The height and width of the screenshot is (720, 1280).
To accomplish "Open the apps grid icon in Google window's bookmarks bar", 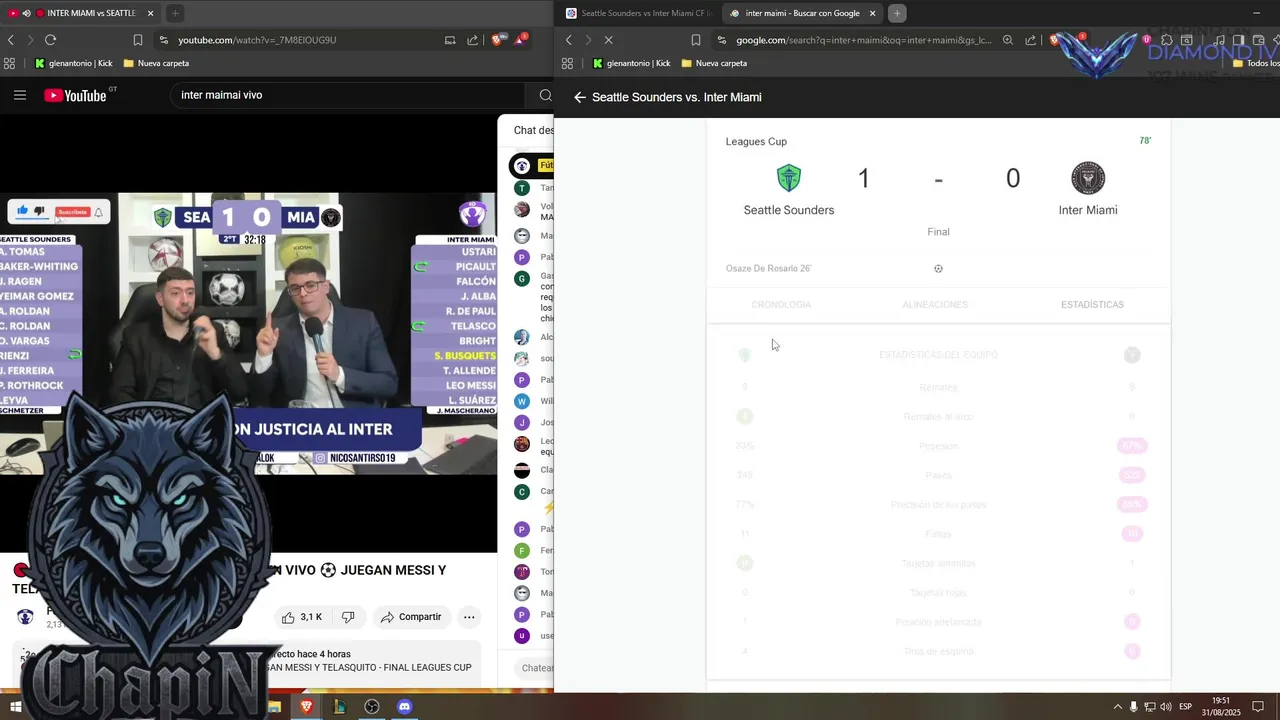I will [x=567, y=63].
